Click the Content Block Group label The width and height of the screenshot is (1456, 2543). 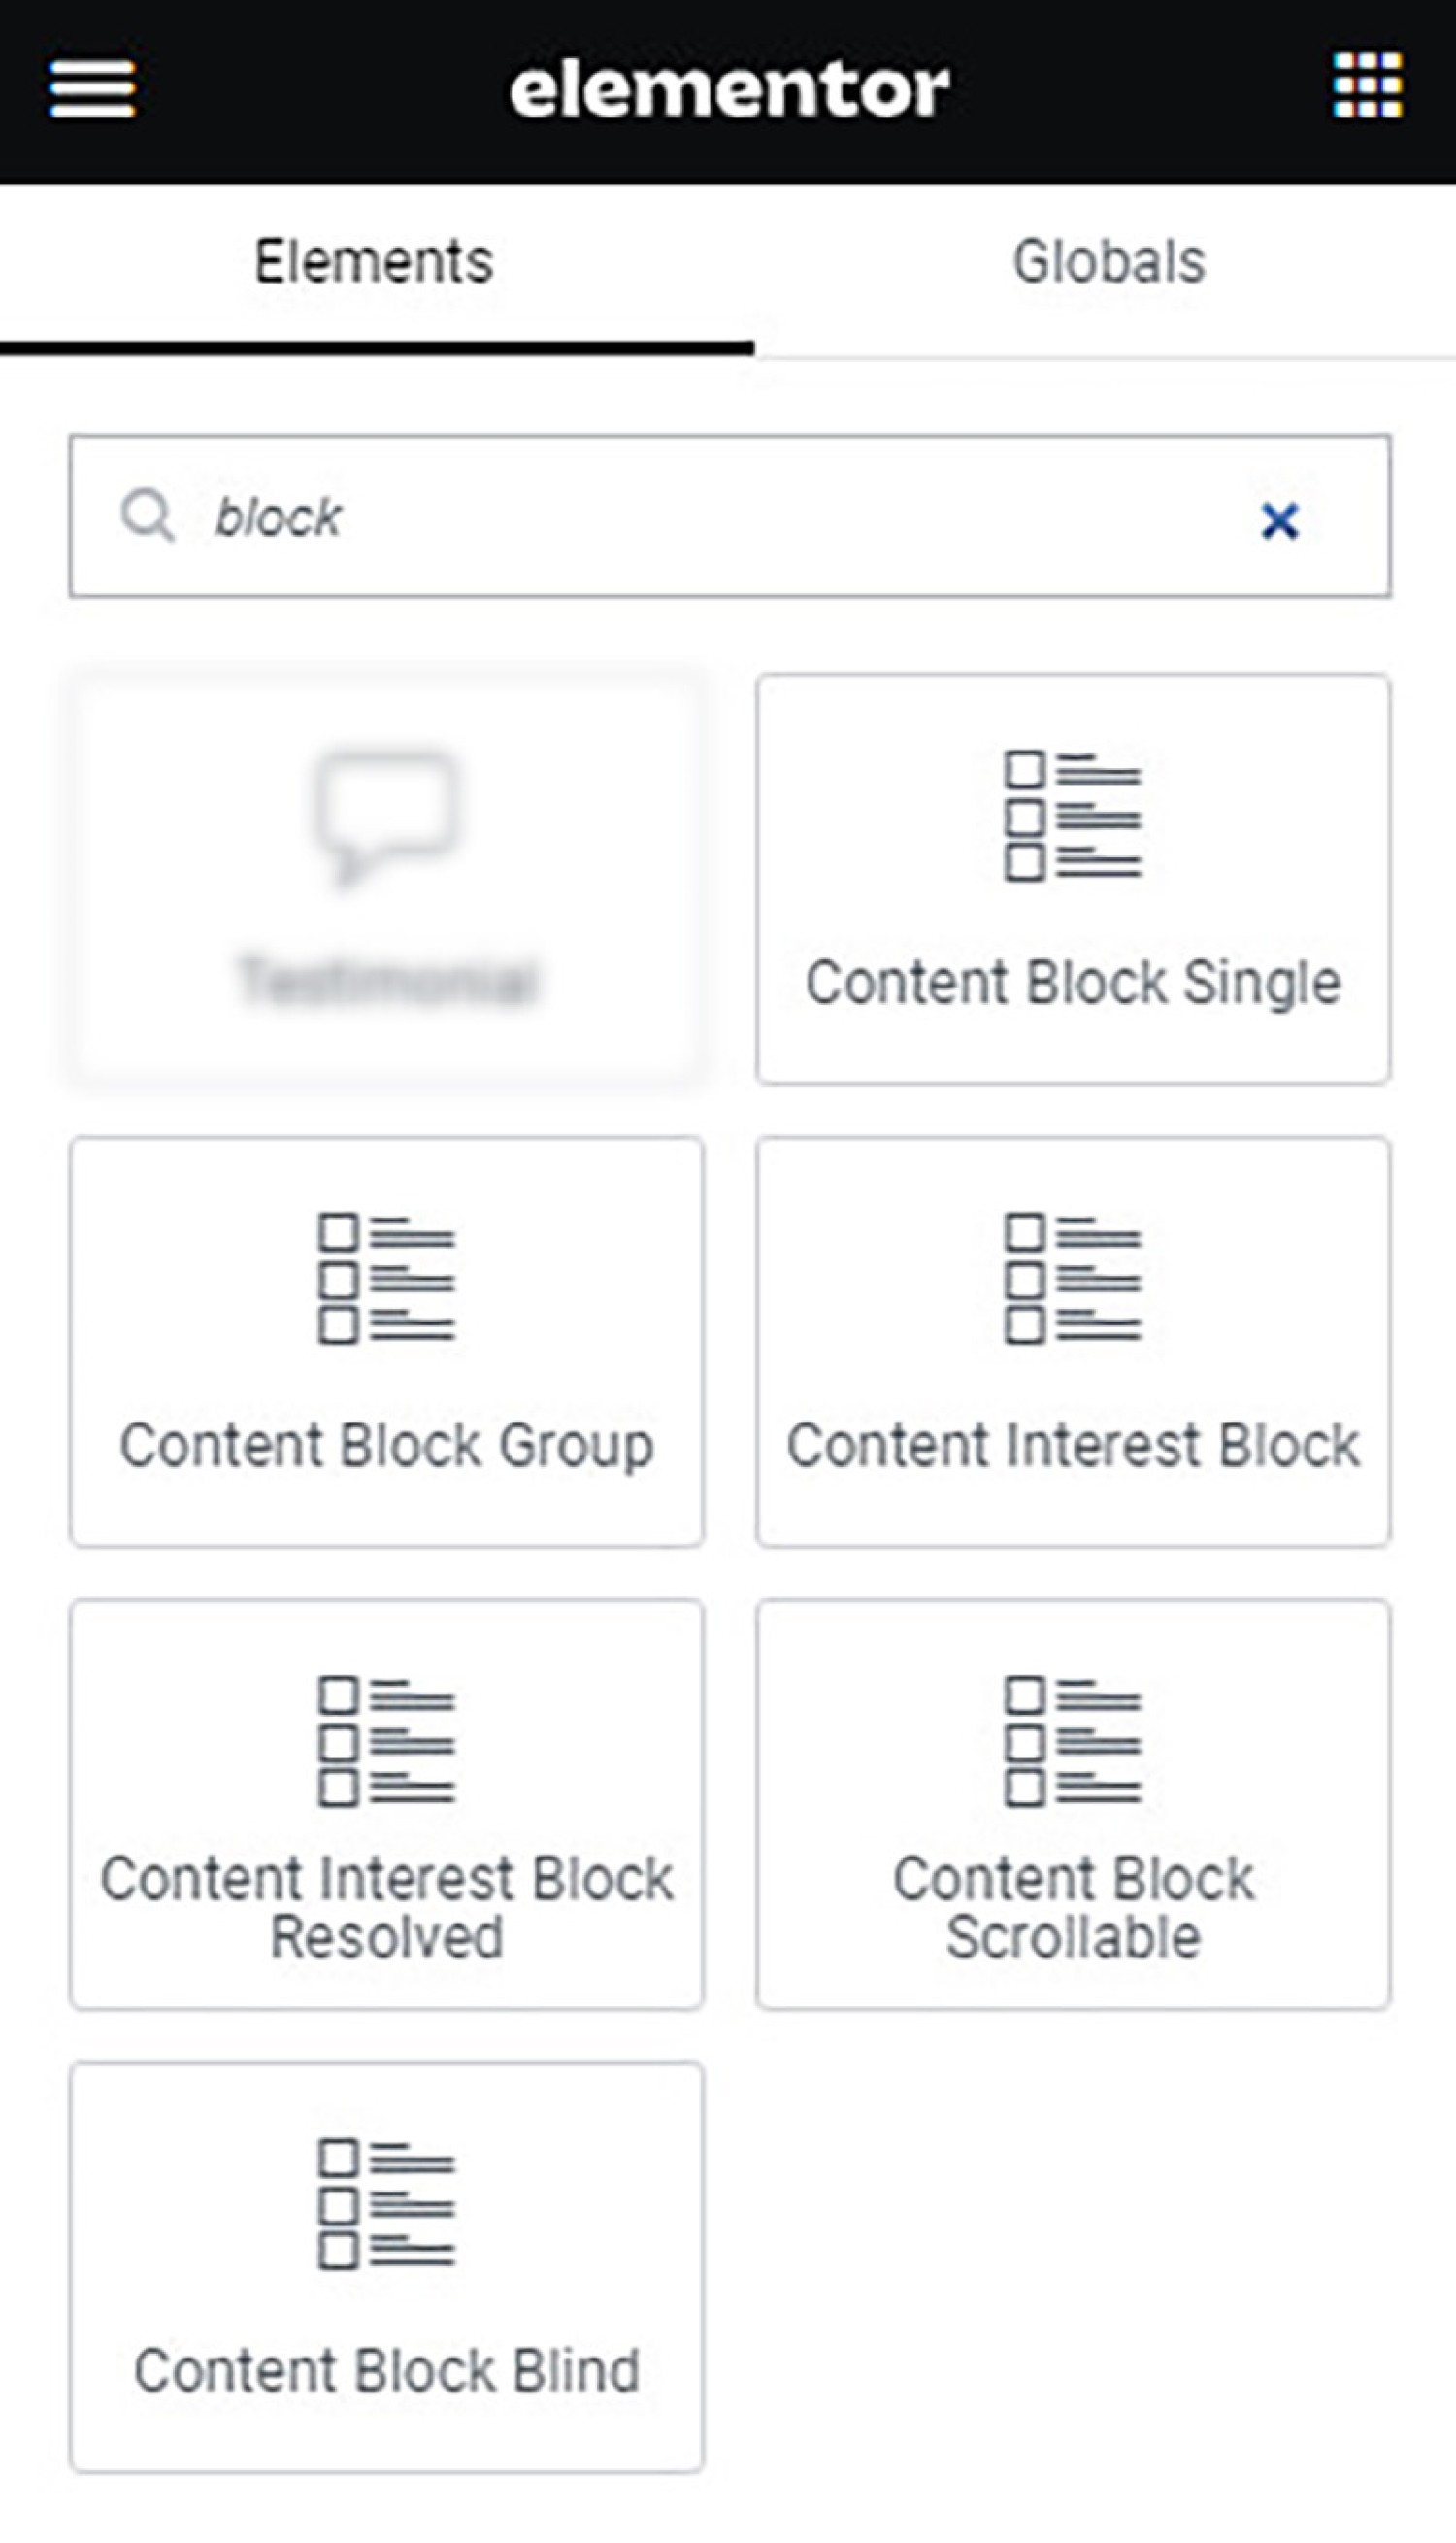386,1445
